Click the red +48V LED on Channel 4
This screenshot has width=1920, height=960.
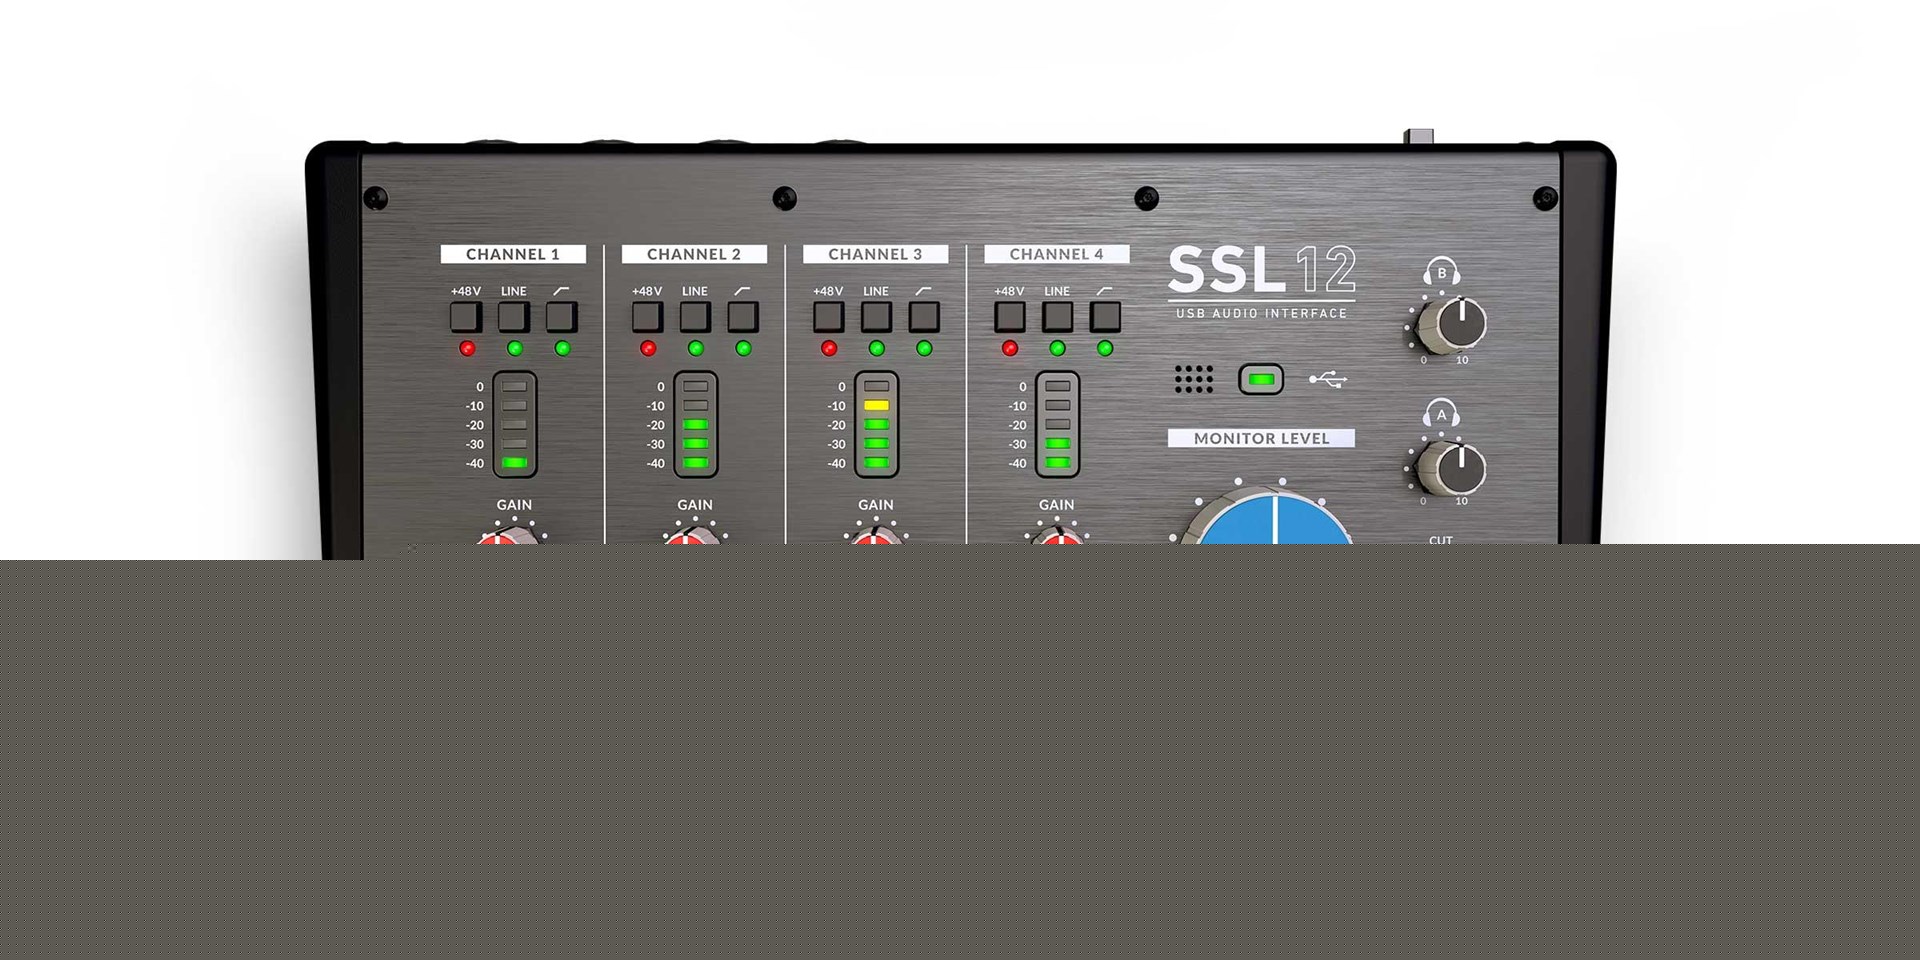coord(1010,348)
